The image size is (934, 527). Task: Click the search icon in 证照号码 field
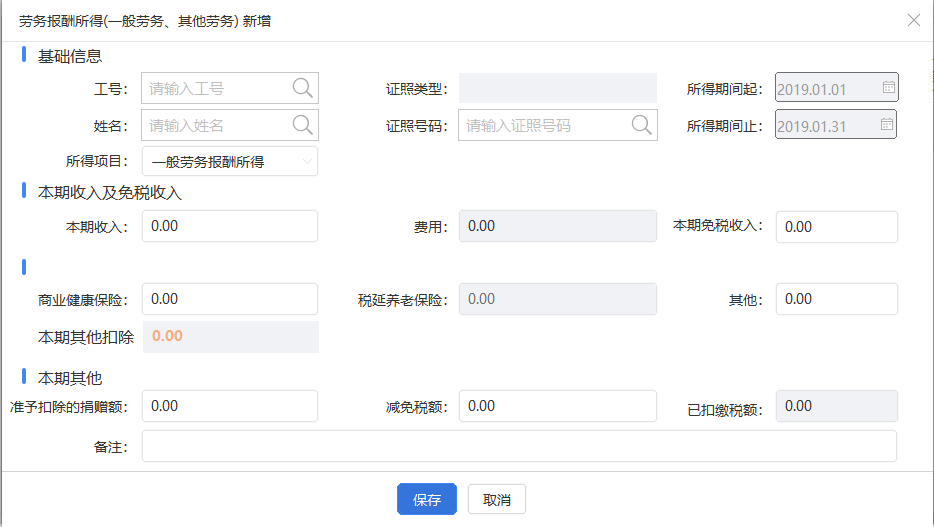[642, 125]
